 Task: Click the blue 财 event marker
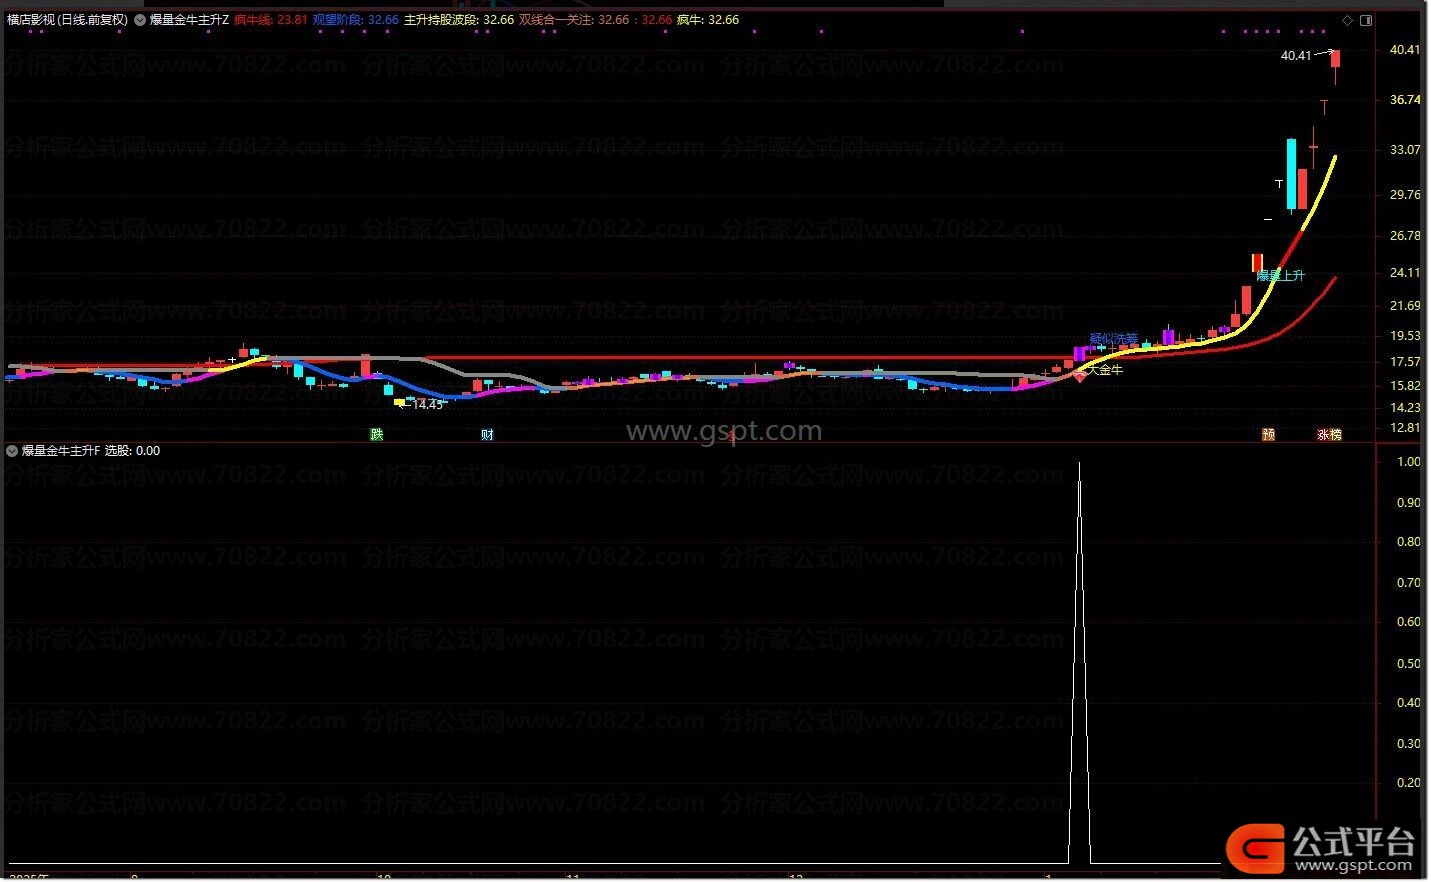[x=487, y=434]
